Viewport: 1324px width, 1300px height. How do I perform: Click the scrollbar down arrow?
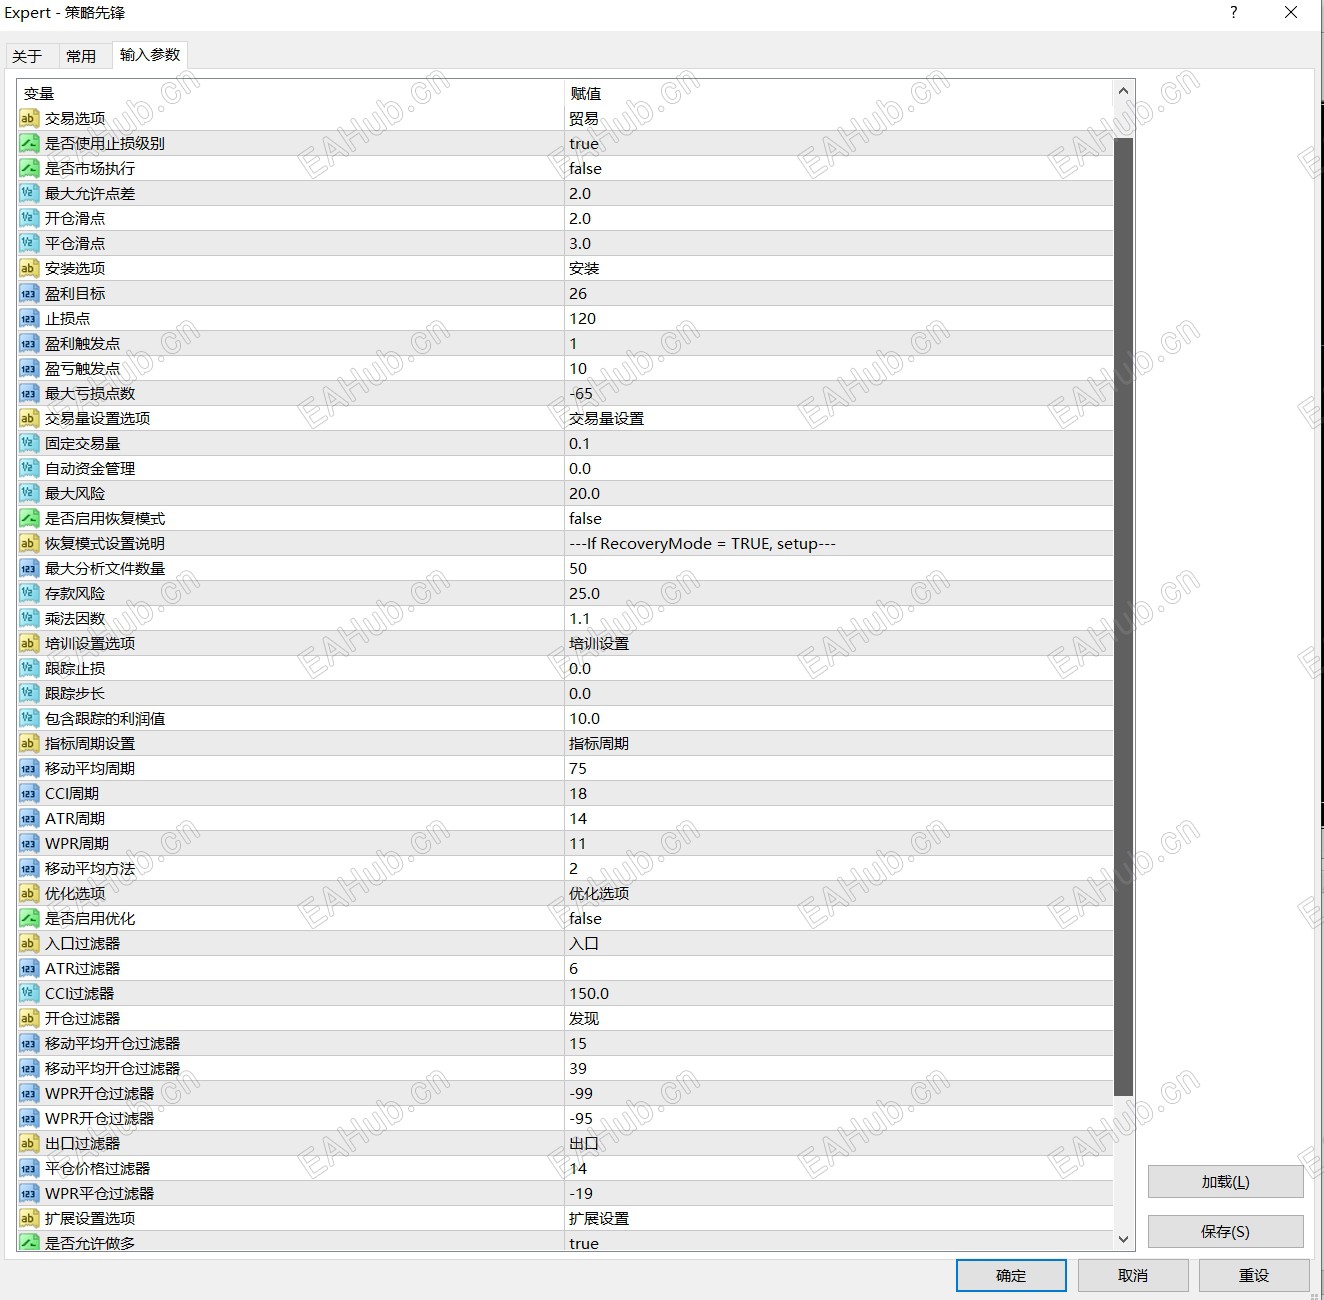[1124, 1239]
